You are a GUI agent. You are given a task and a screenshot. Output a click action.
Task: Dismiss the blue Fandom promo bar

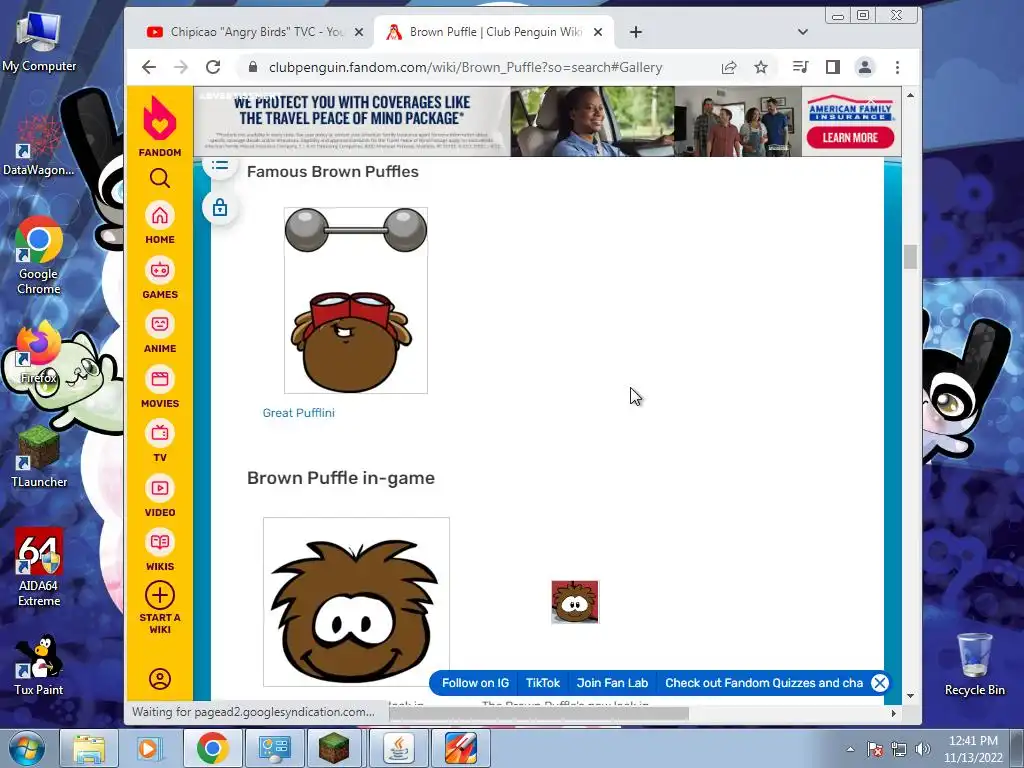pos(880,683)
